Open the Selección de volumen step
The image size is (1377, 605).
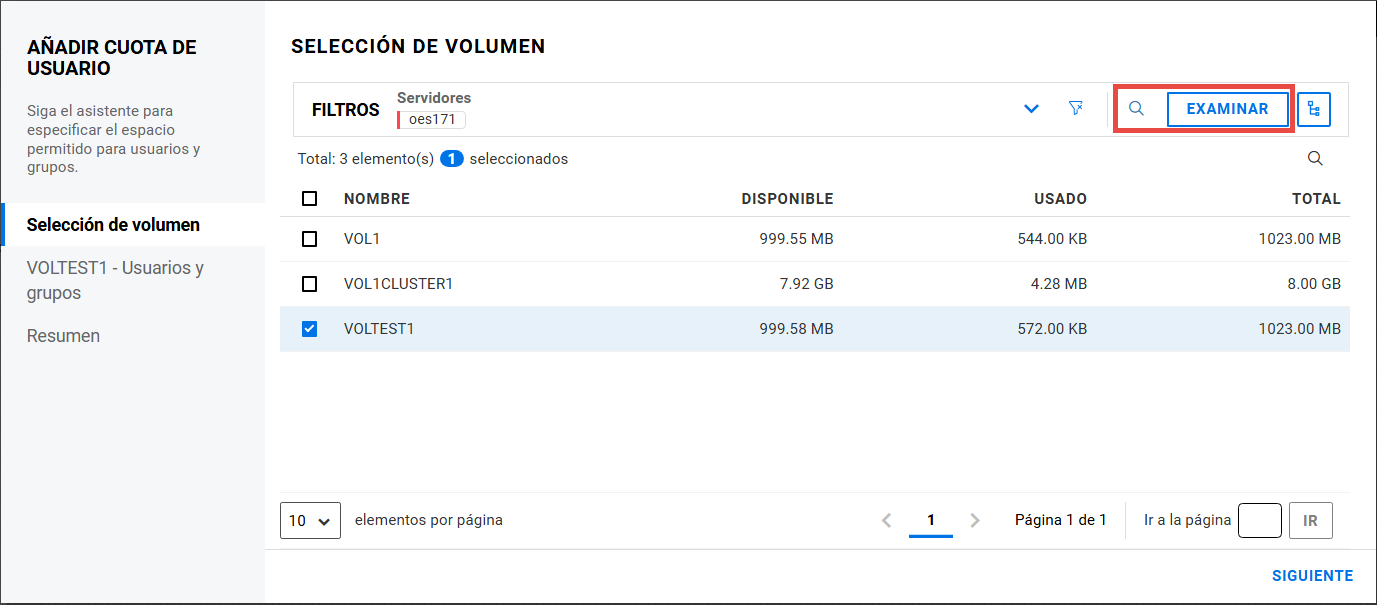pos(113,225)
